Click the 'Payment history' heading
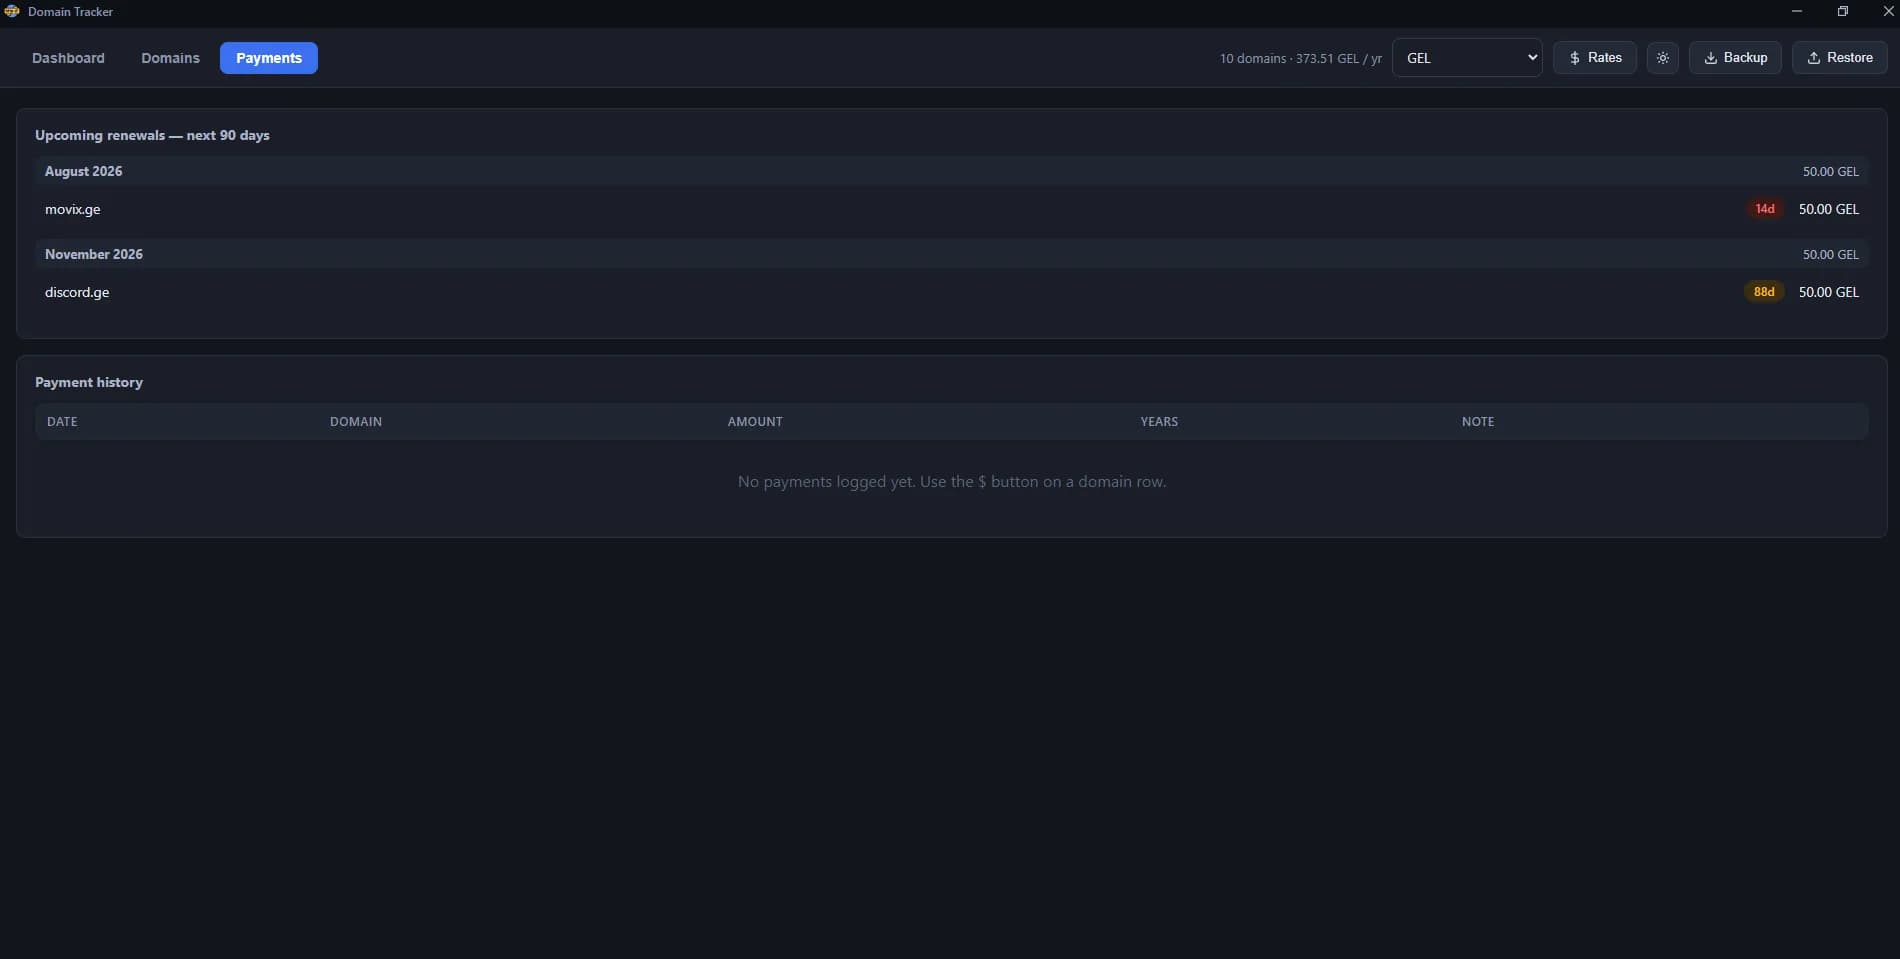This screenshot has height=959, width=1900. [89, 382]
